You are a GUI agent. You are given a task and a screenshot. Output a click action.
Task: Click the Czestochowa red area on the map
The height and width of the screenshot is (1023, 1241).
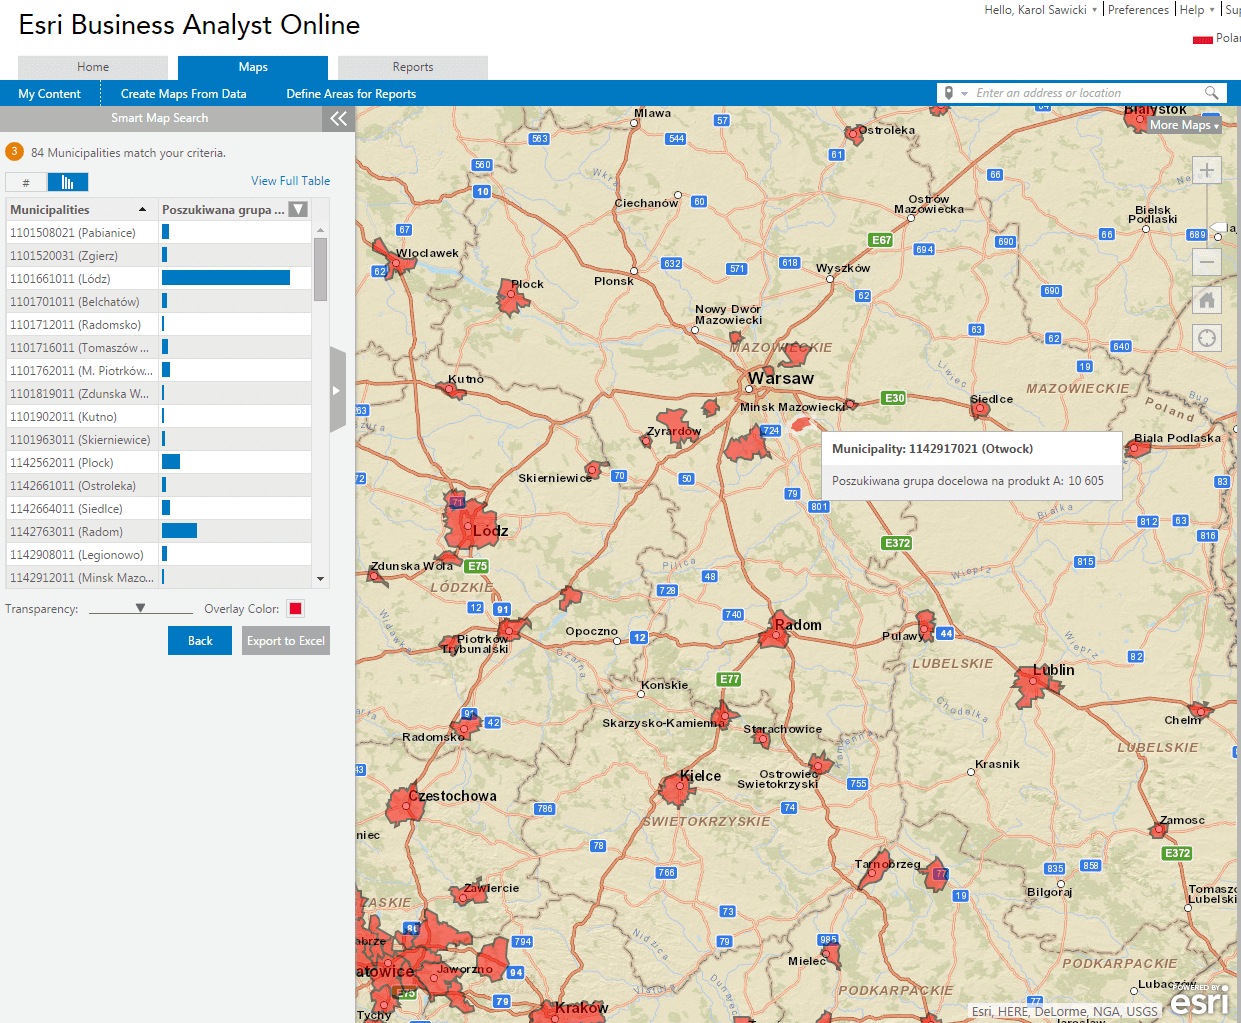click(x=406, y=806)
